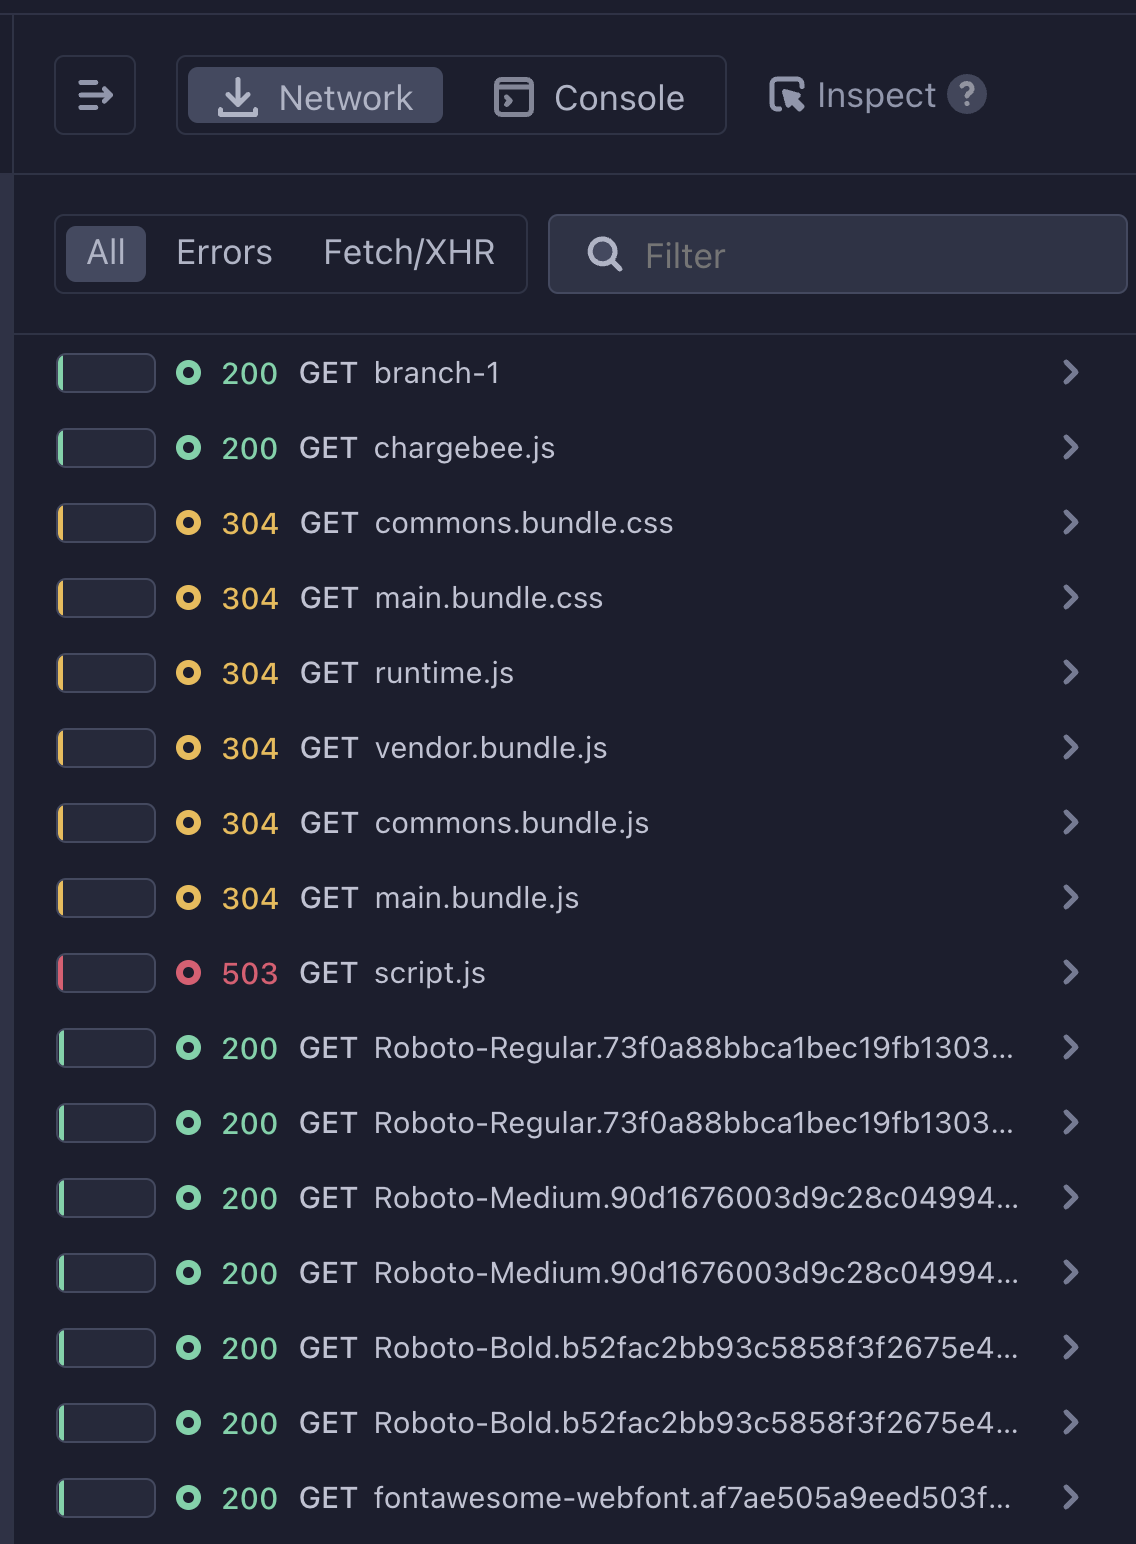The image size is (1136, 1544).
Task: Select the Inspect cursor icon
Action: [788, 95]
